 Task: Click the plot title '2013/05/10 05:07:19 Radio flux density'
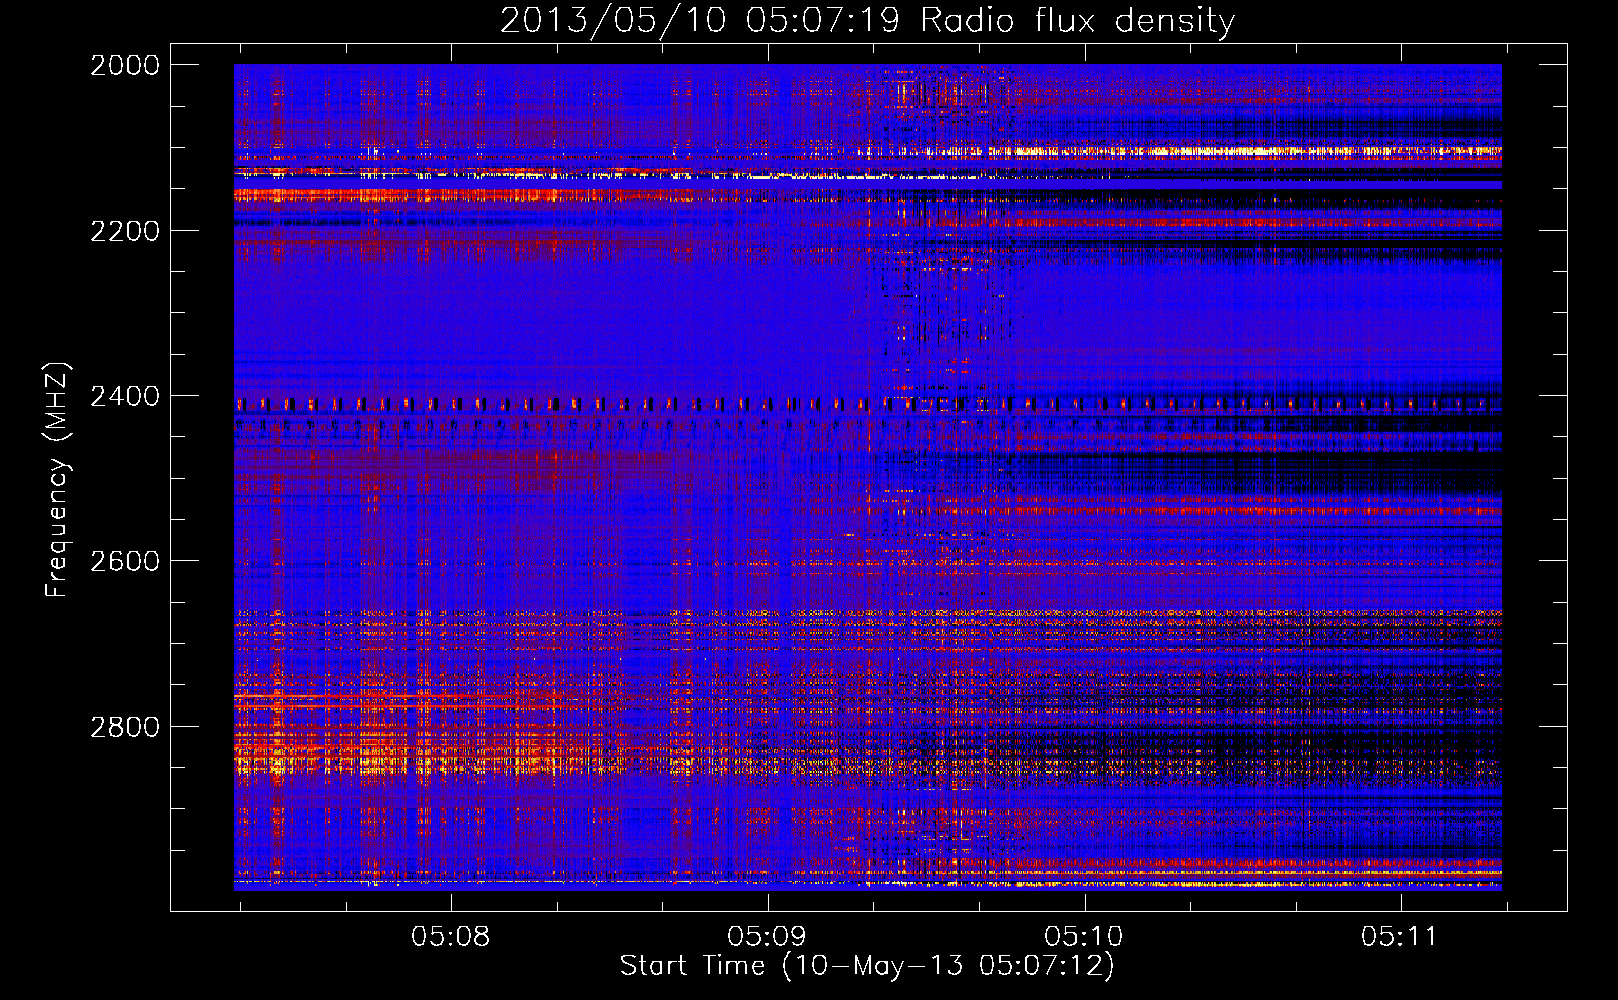(867, 20)
